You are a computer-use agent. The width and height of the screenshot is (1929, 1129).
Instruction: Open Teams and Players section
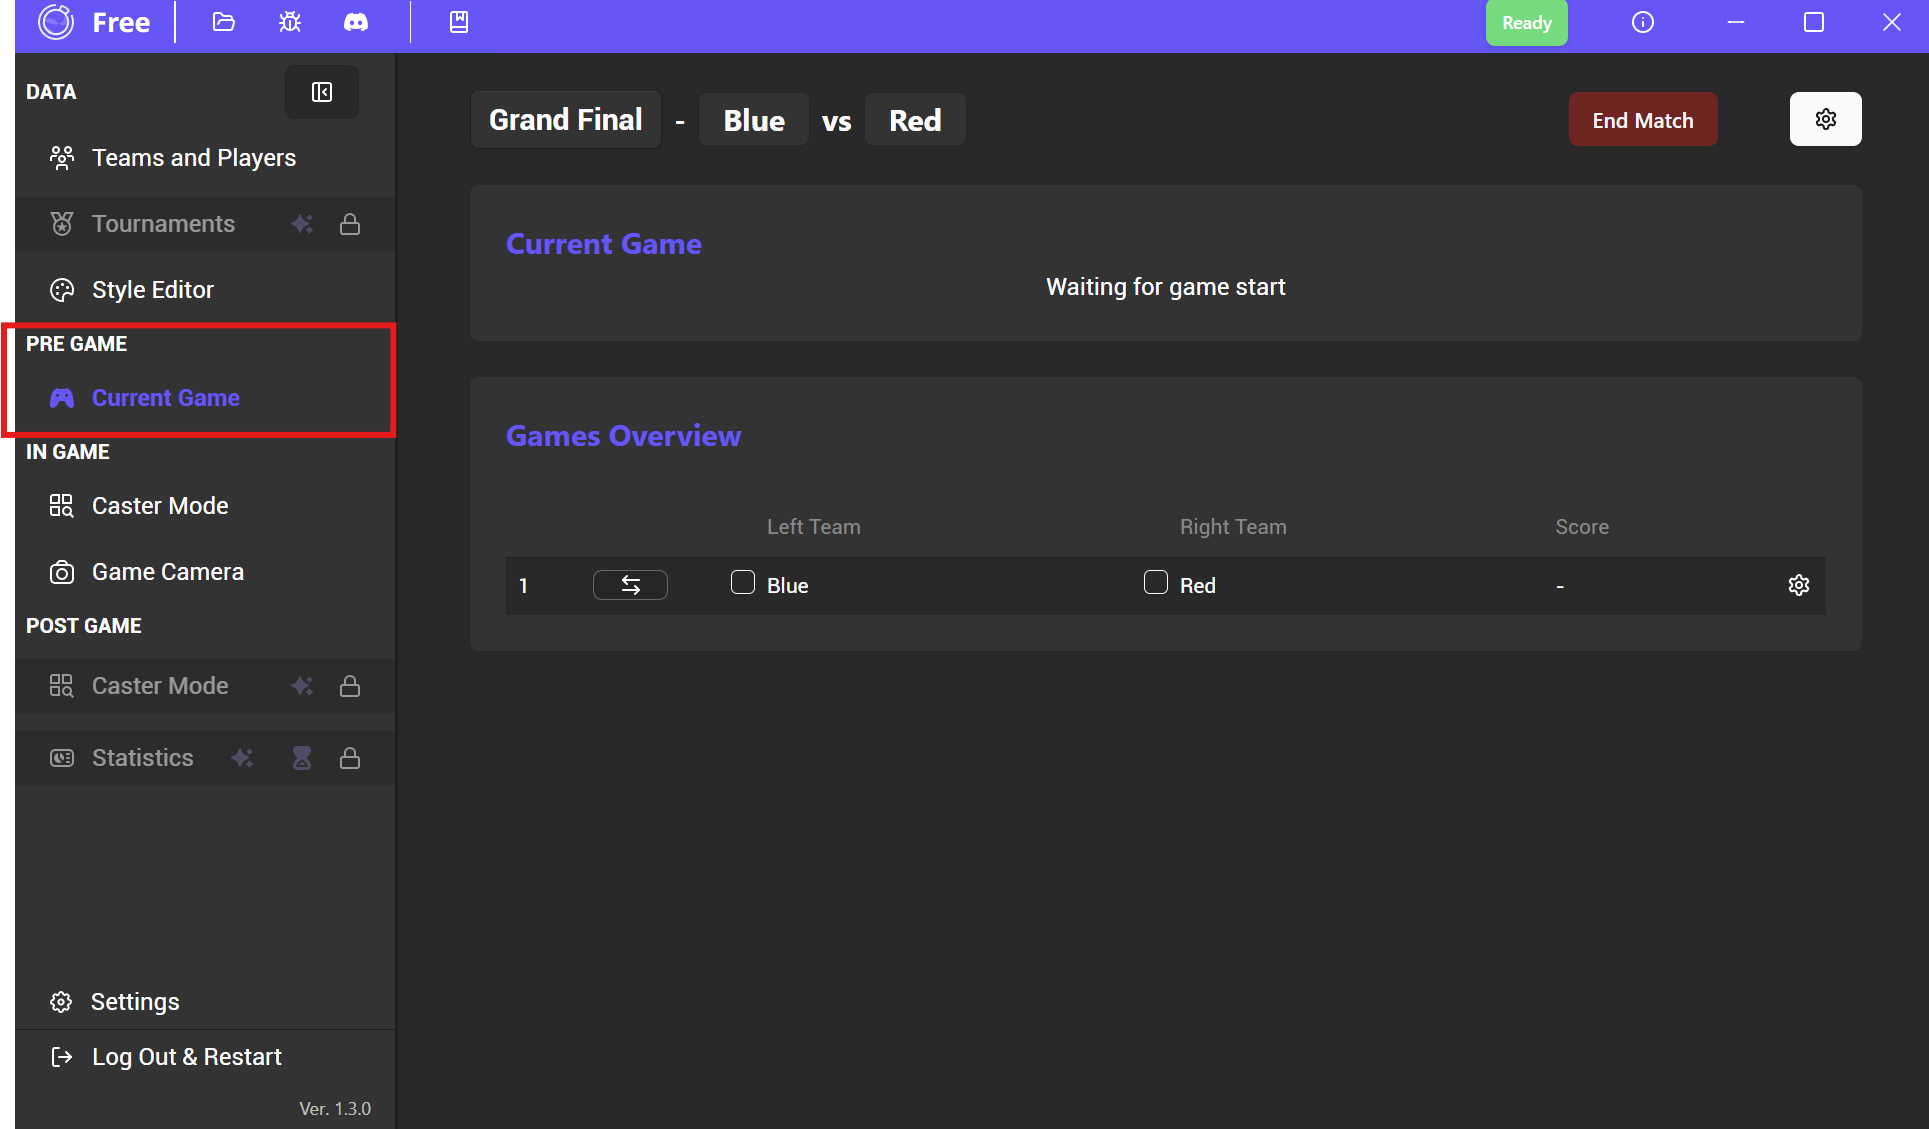(x=194, y=158)
